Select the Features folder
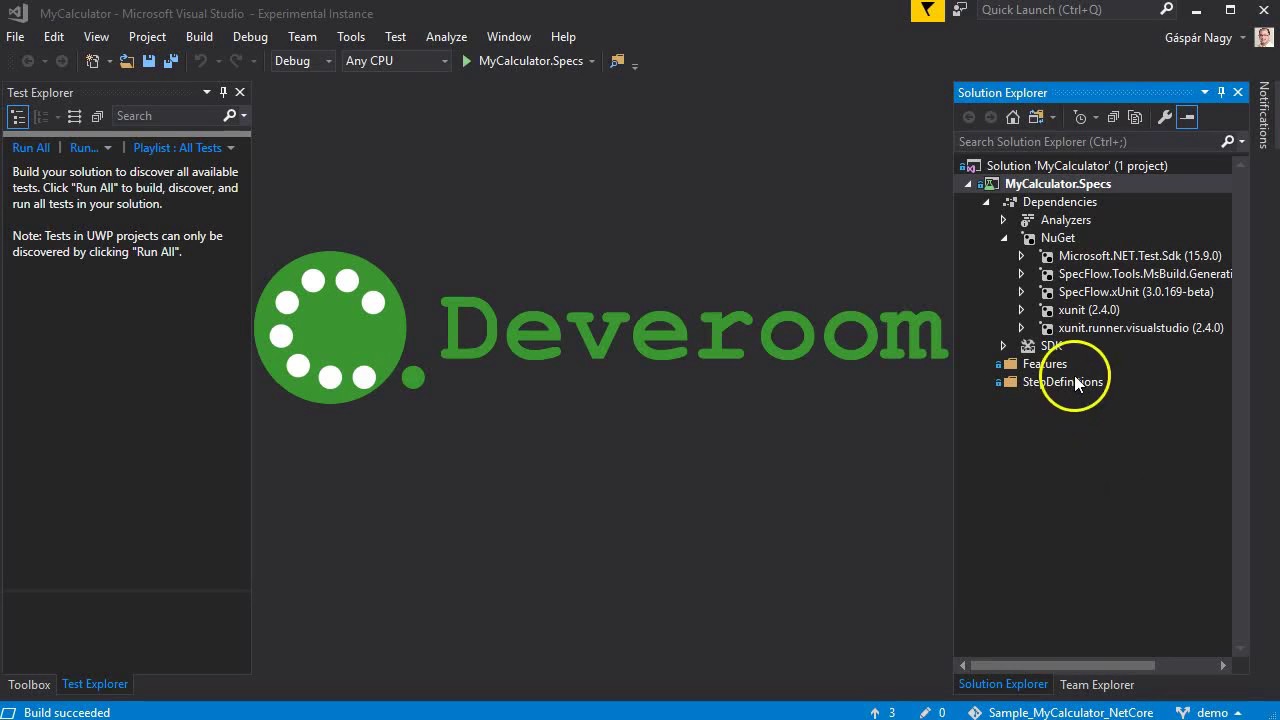Screen dimensions: 1280x720 (x=1045, y=364)
